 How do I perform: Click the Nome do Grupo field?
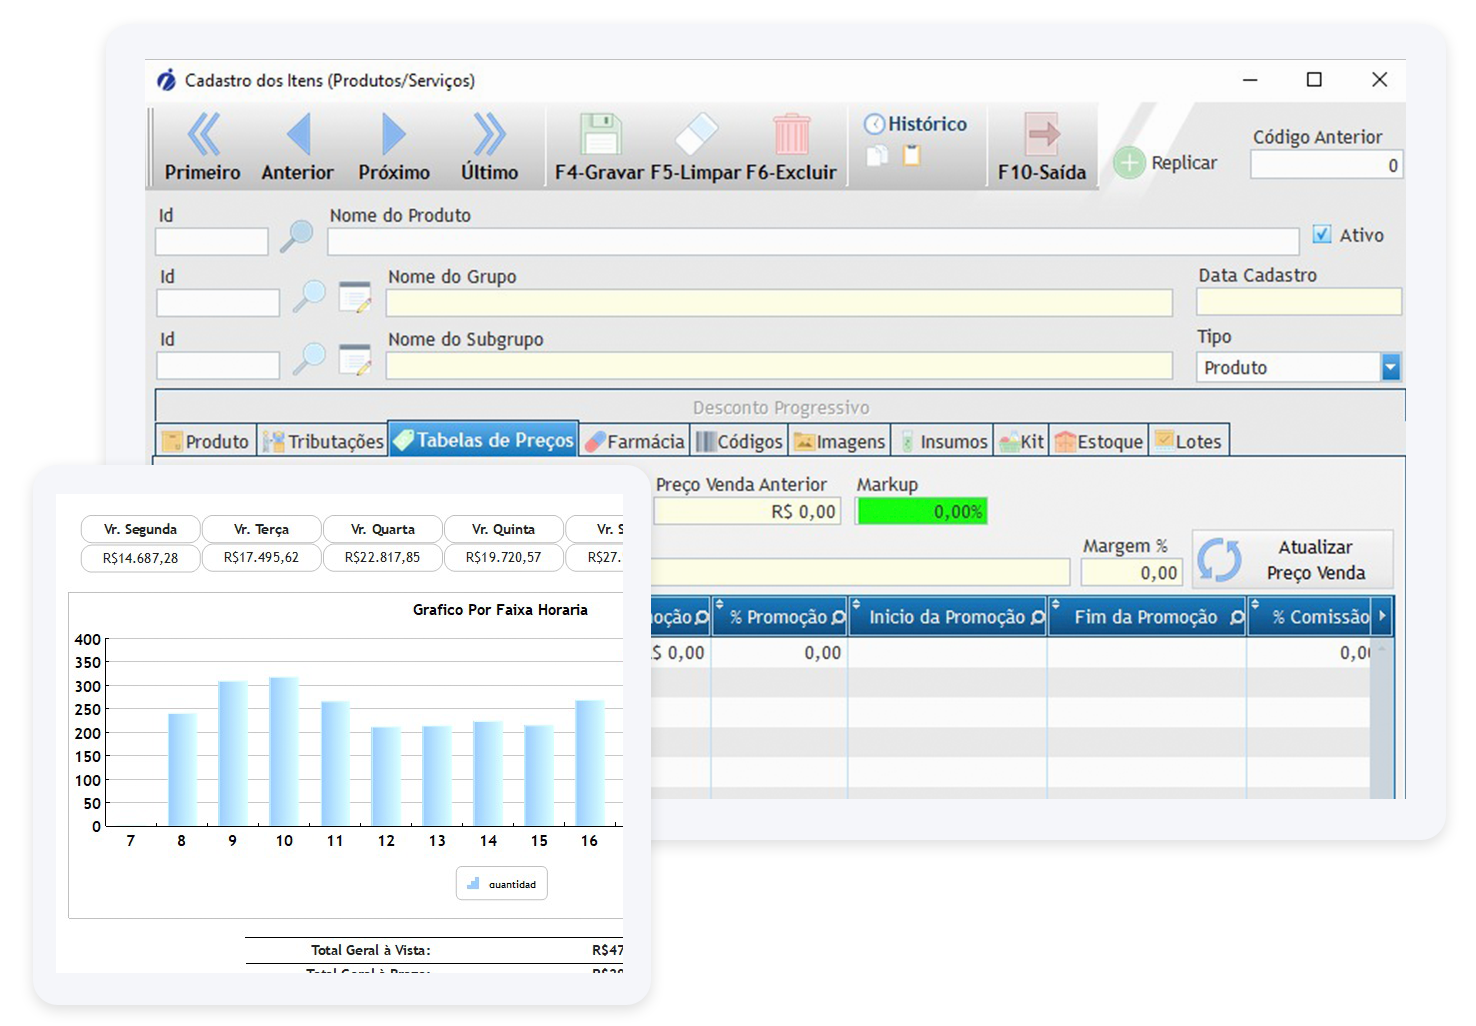point(779,303)
